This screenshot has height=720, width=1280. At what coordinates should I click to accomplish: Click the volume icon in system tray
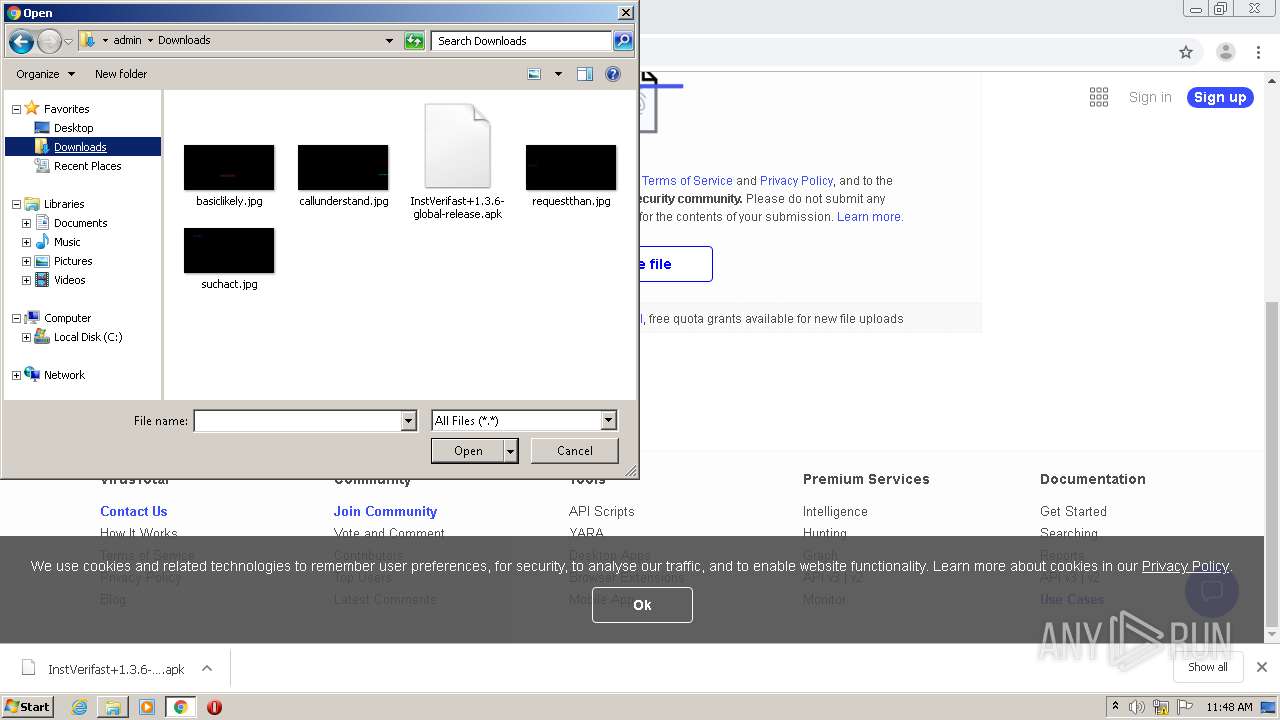1137,707
